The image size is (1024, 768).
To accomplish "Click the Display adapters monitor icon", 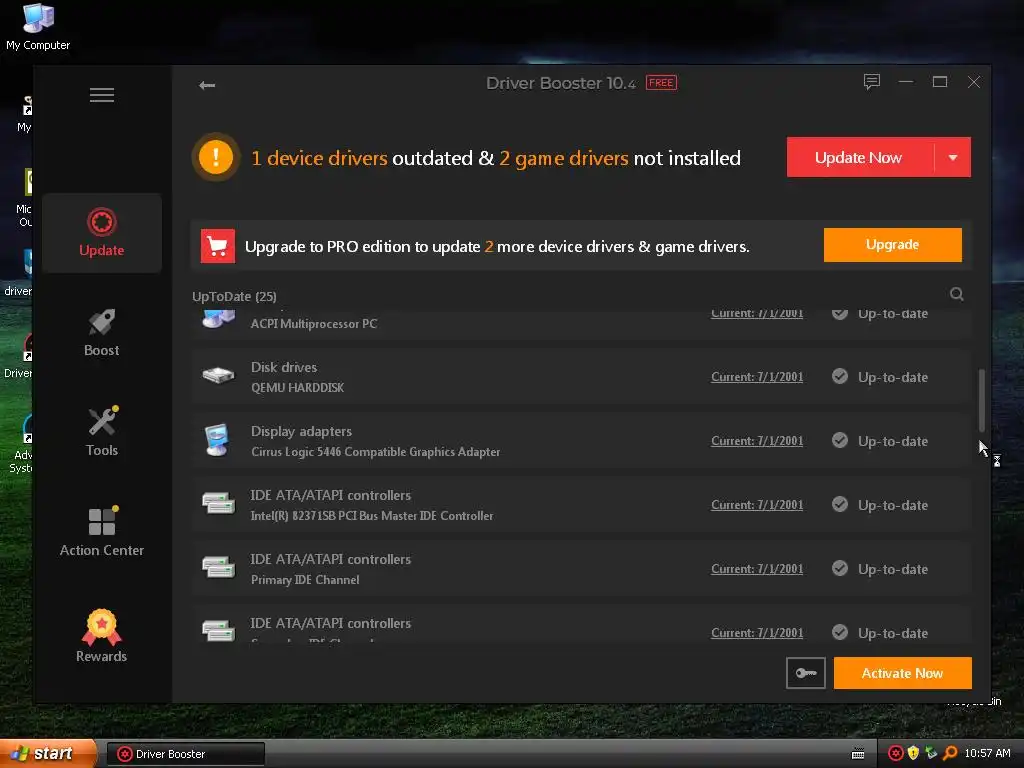I will click(x=217, y=440).
